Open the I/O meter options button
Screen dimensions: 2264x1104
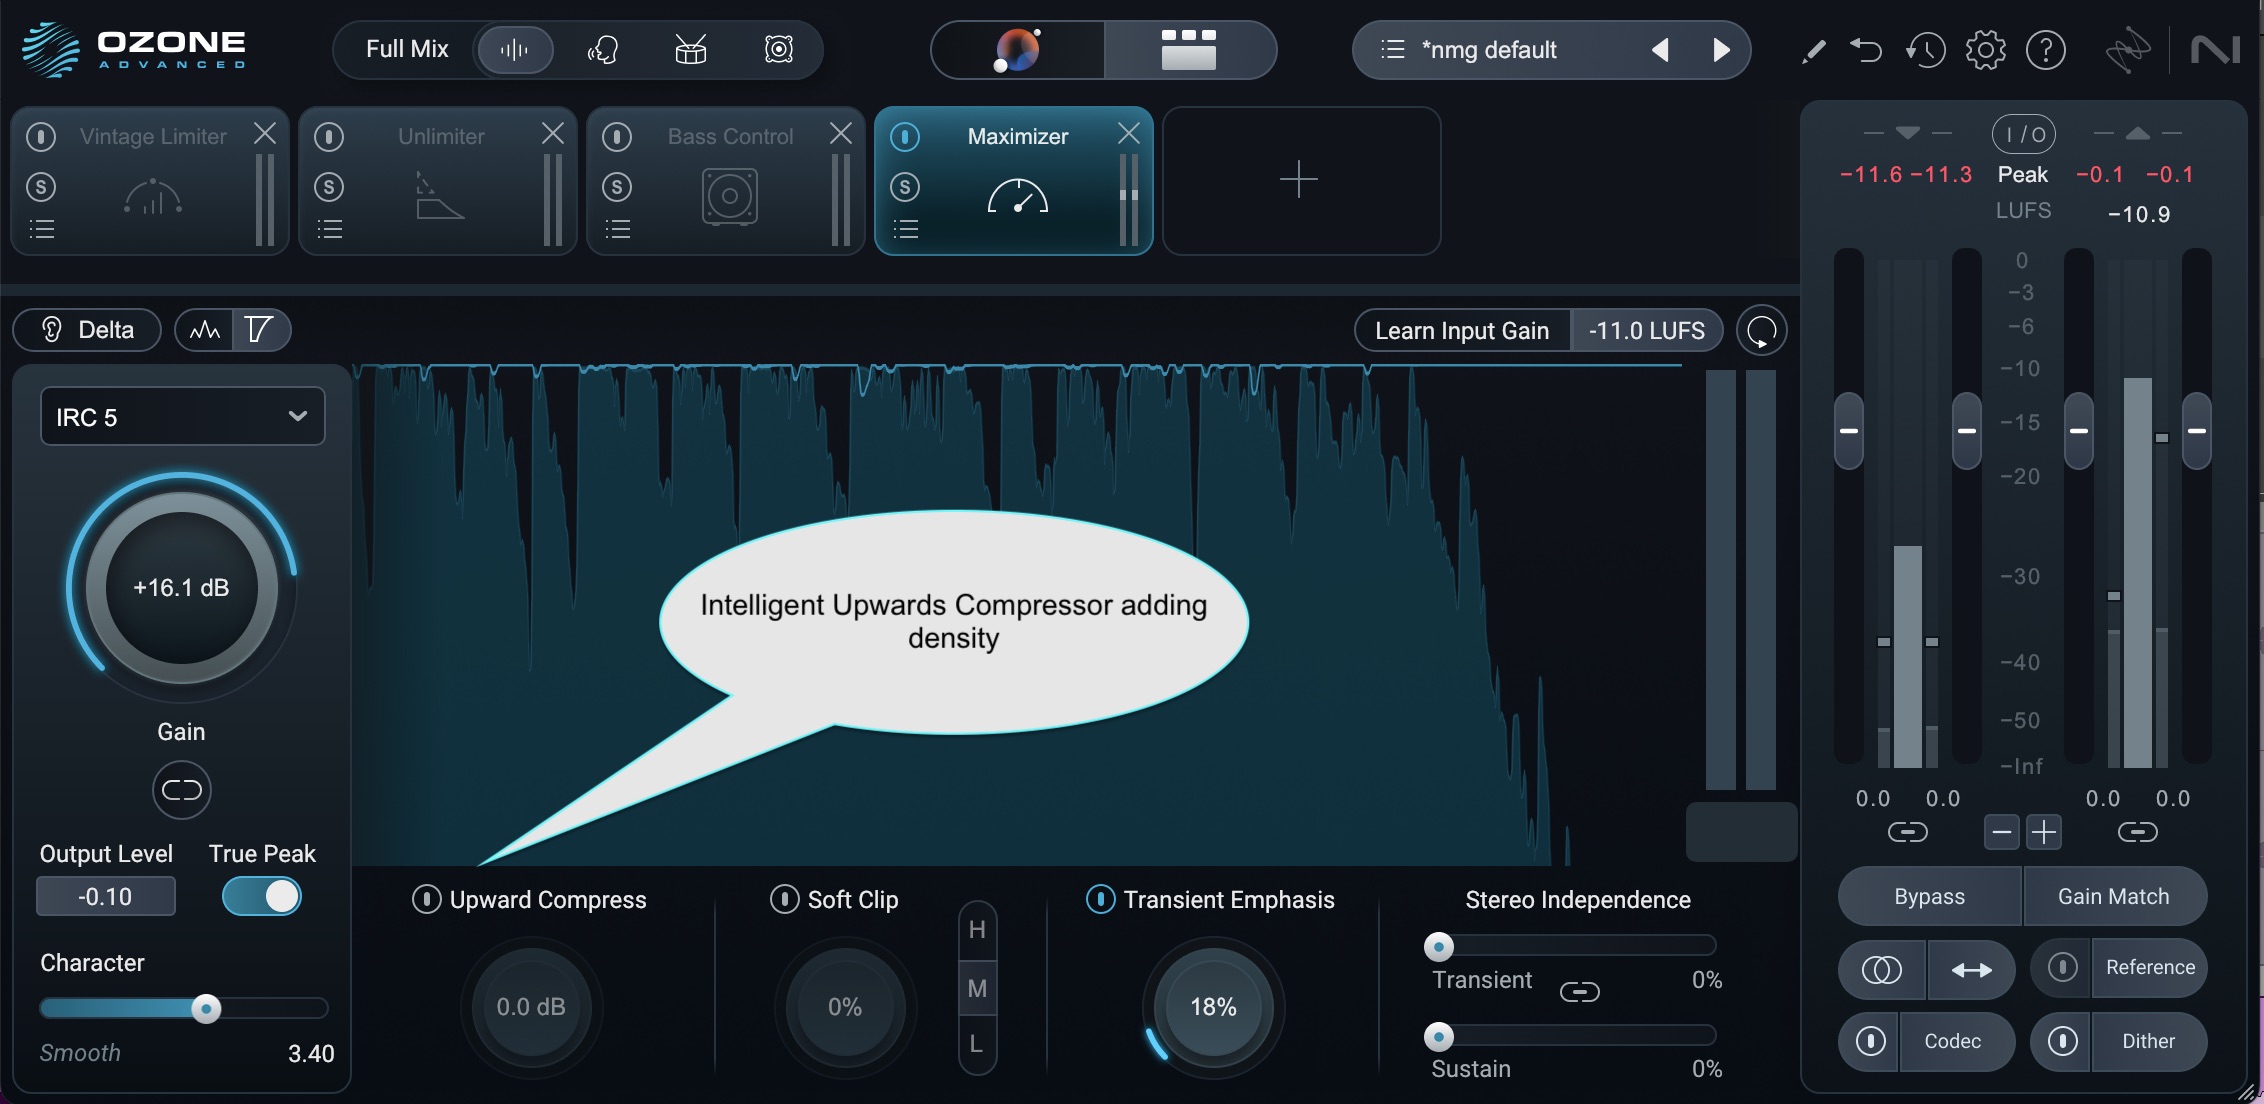pos(2024,134)
